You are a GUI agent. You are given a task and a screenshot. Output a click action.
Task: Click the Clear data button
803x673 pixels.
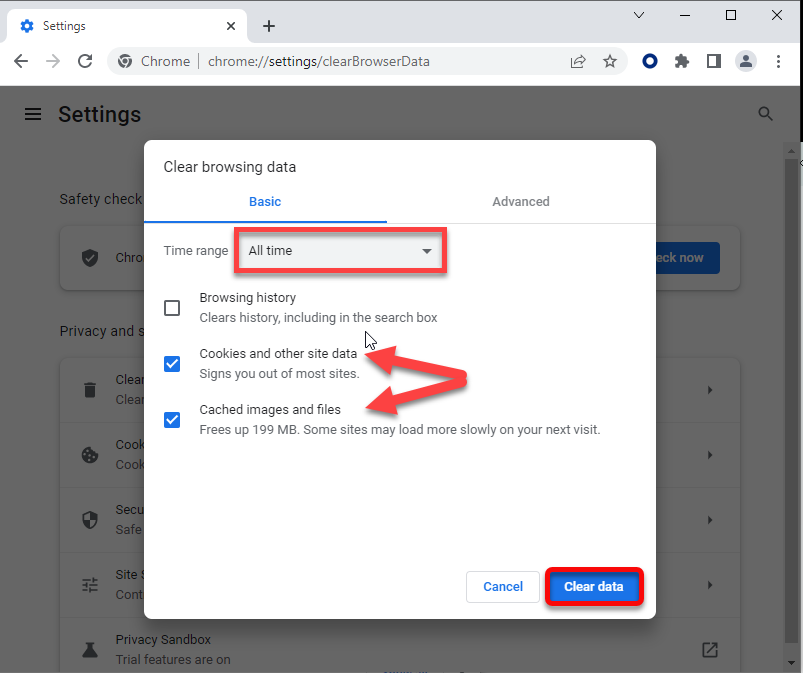click(593, 587)
